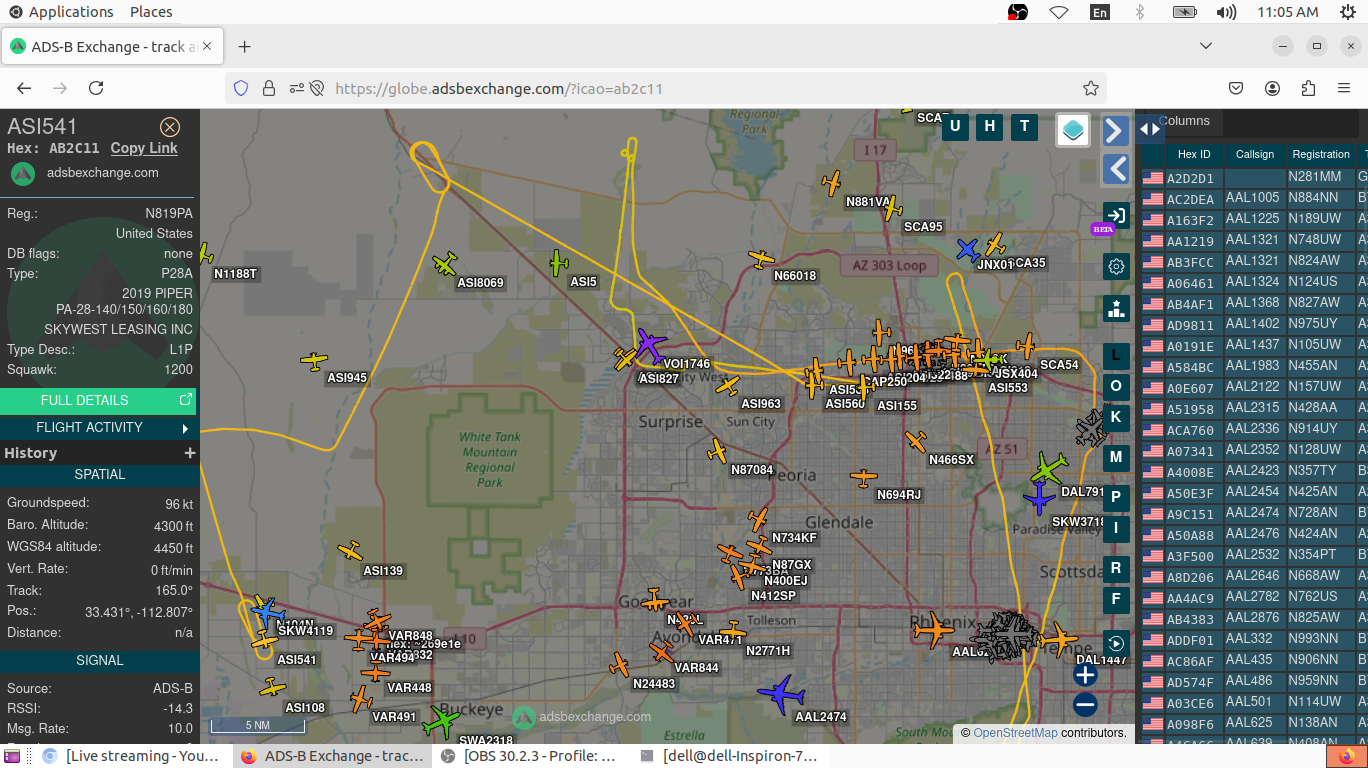Open map settings gear
1368x768 pixels.
tap(1116, 267)
